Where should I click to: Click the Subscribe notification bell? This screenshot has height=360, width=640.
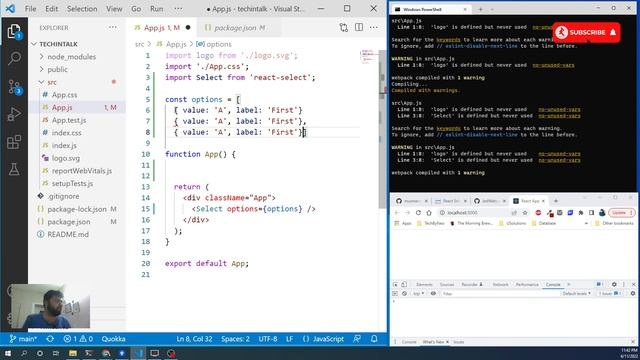click(x=613, y=32)
